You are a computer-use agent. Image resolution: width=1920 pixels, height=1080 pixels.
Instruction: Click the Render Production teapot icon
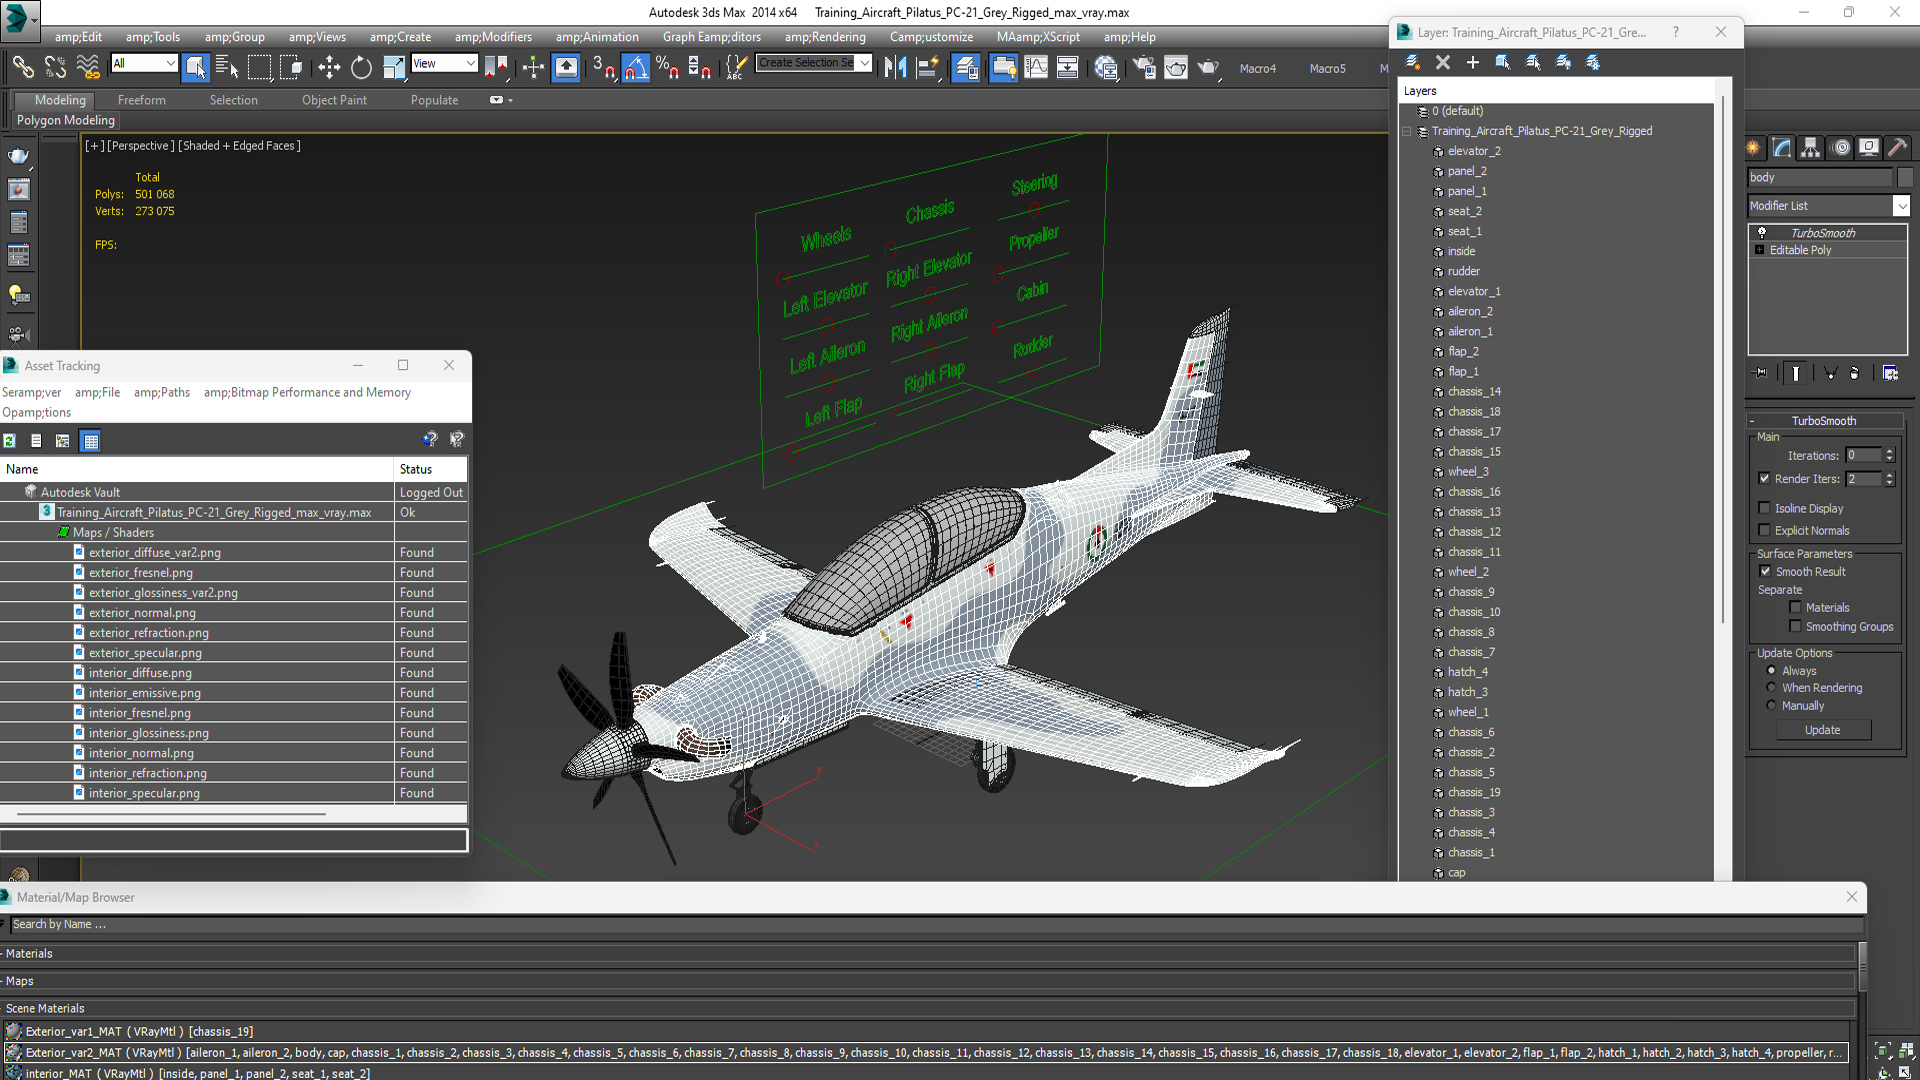1207,67
